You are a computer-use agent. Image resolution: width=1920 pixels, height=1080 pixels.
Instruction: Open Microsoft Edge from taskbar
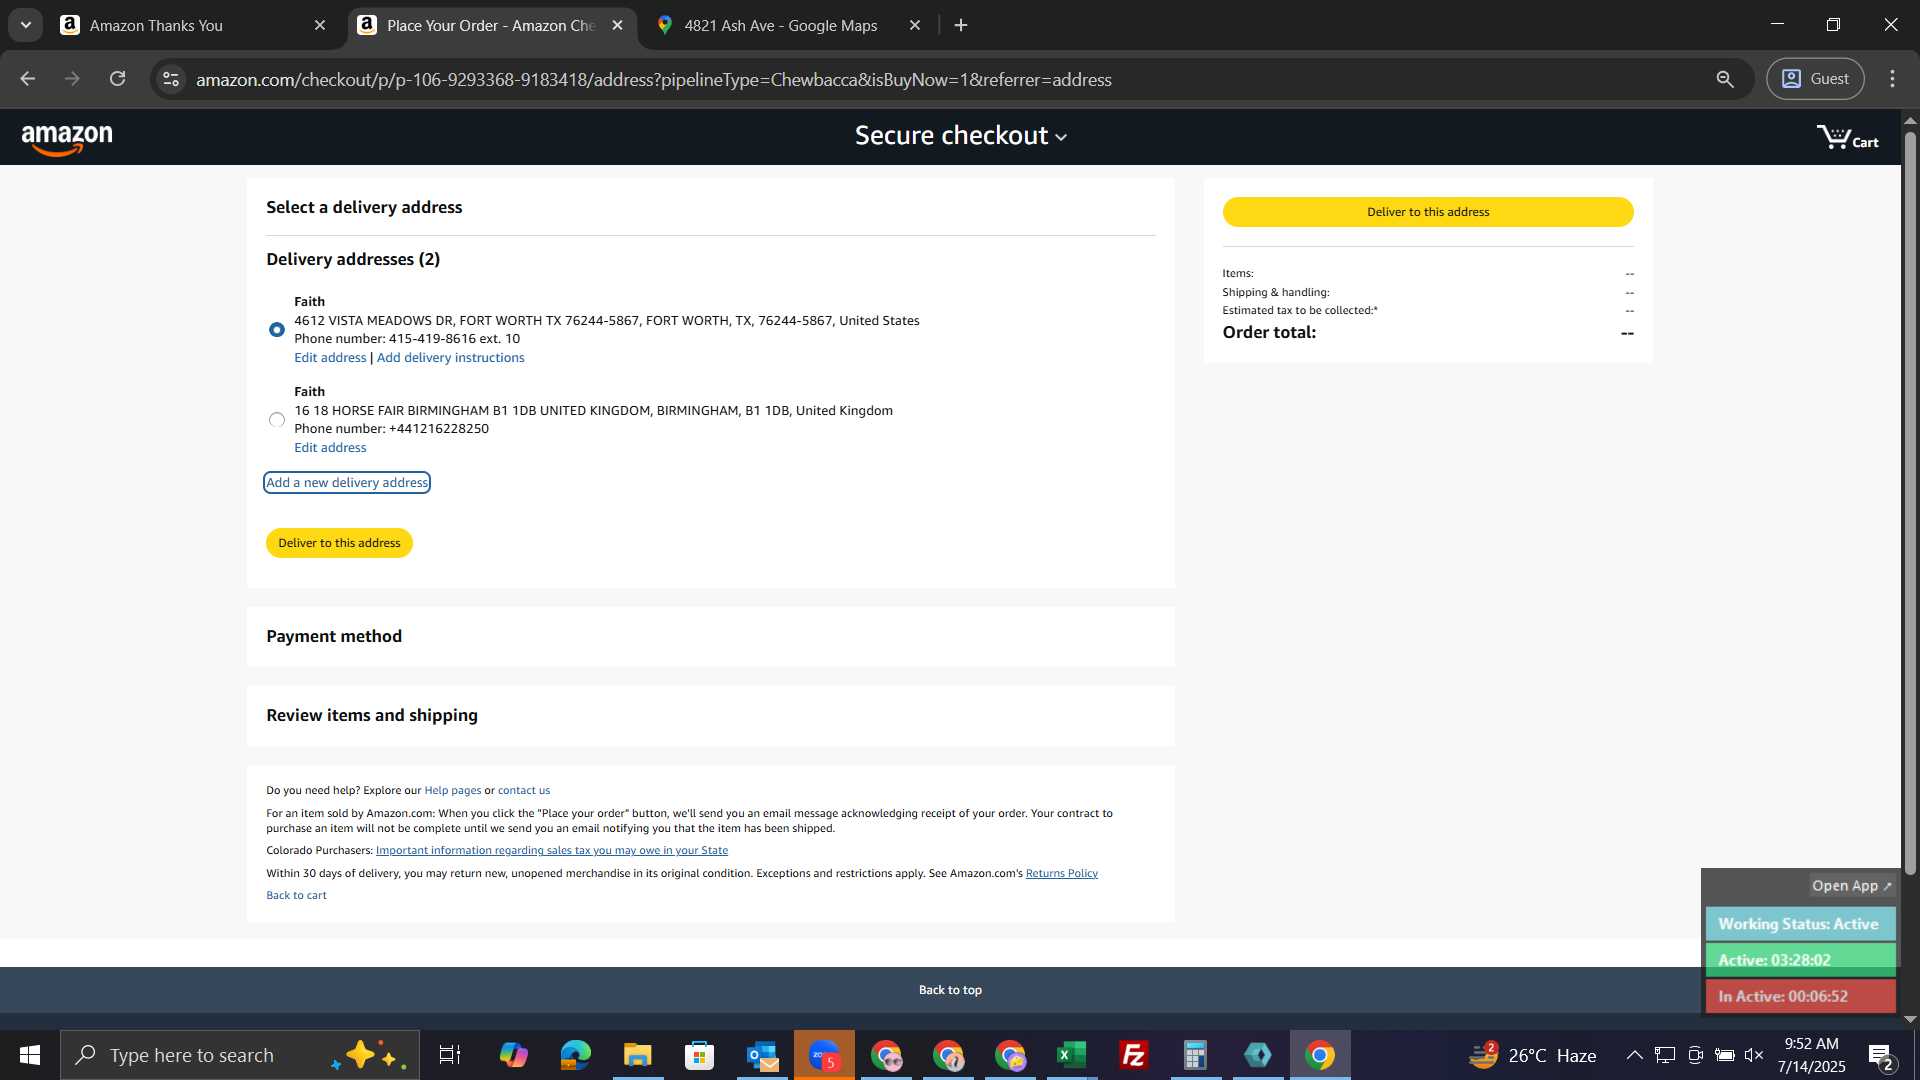coord(576,1055)
